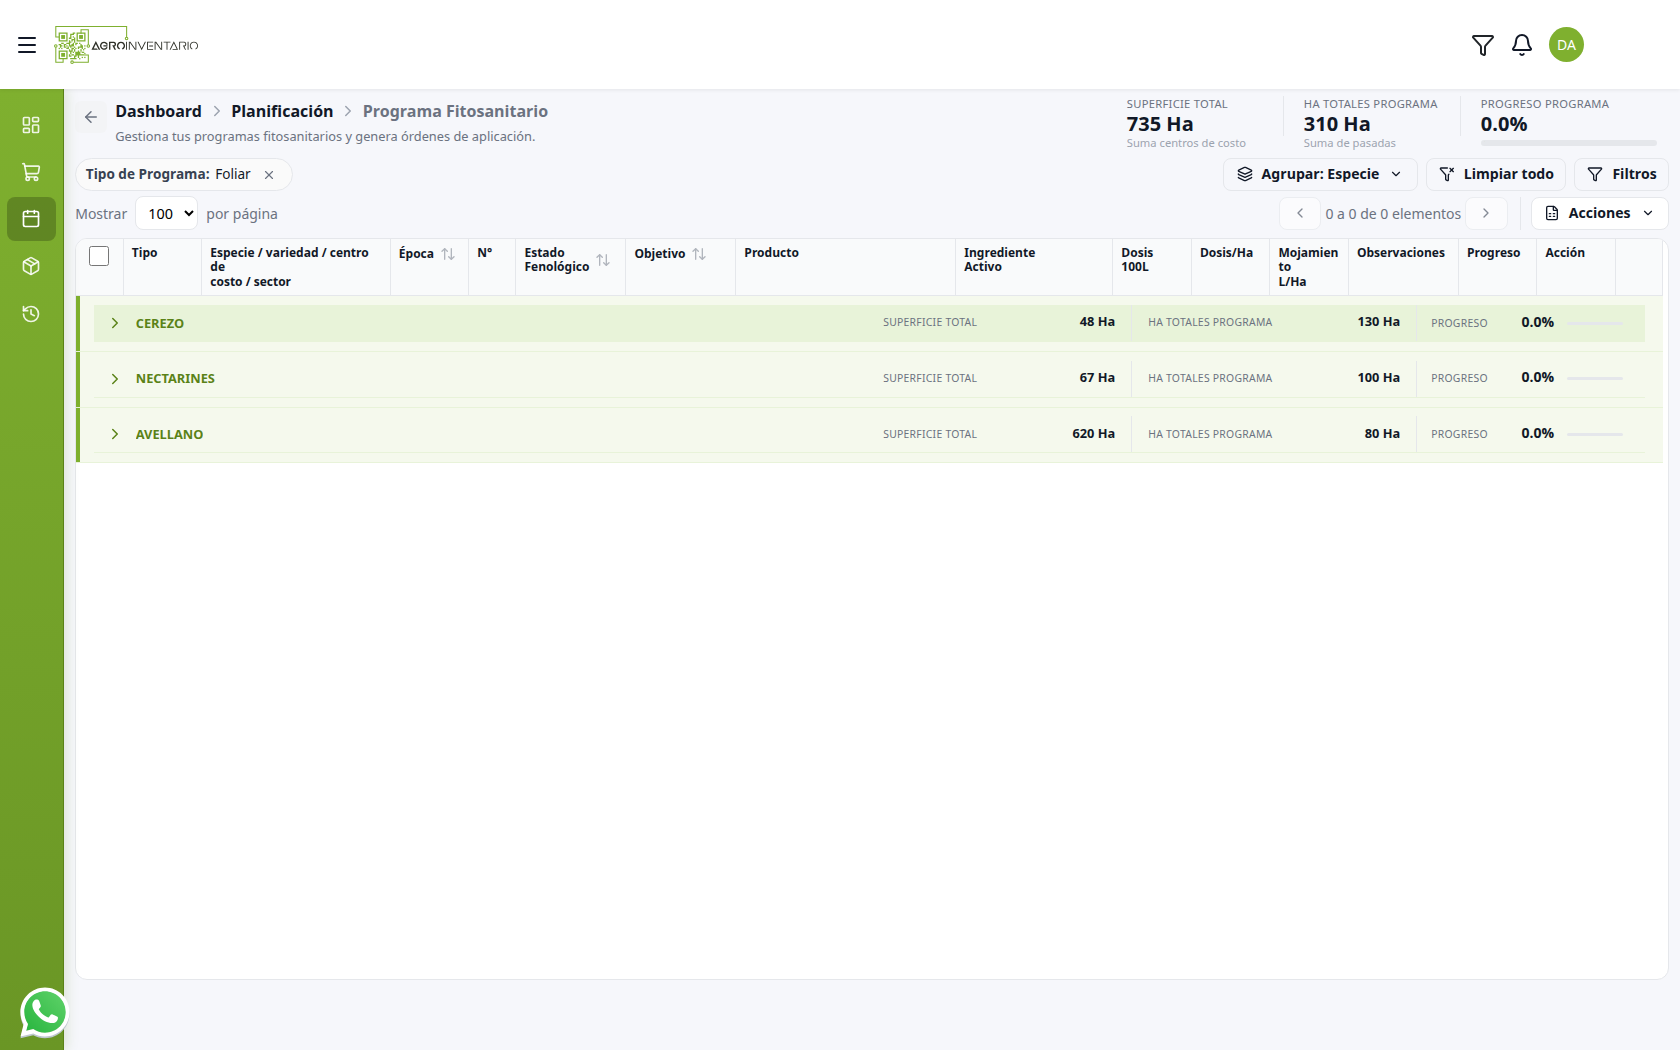This screenshot has height=1050, width=1680.
Task: Click the Progreso Programa progress bar
Action: click(x=1568, y=143)
